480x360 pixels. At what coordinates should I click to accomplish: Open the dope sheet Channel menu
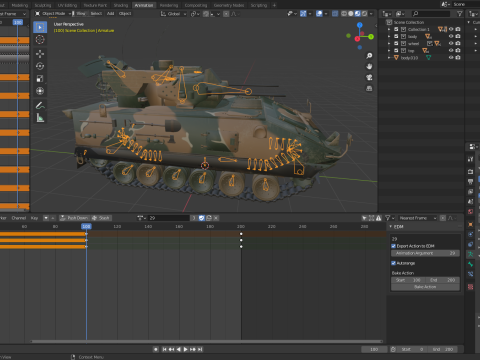[19, 218]
